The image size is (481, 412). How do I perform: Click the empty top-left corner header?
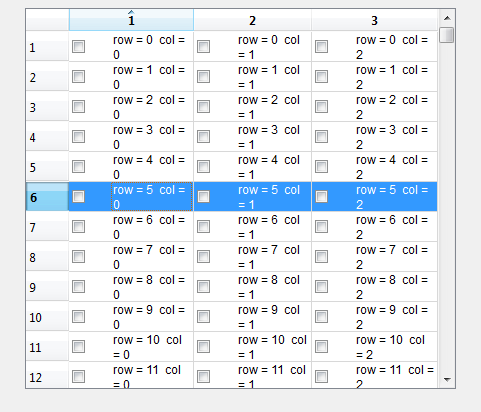click(47, 20)
